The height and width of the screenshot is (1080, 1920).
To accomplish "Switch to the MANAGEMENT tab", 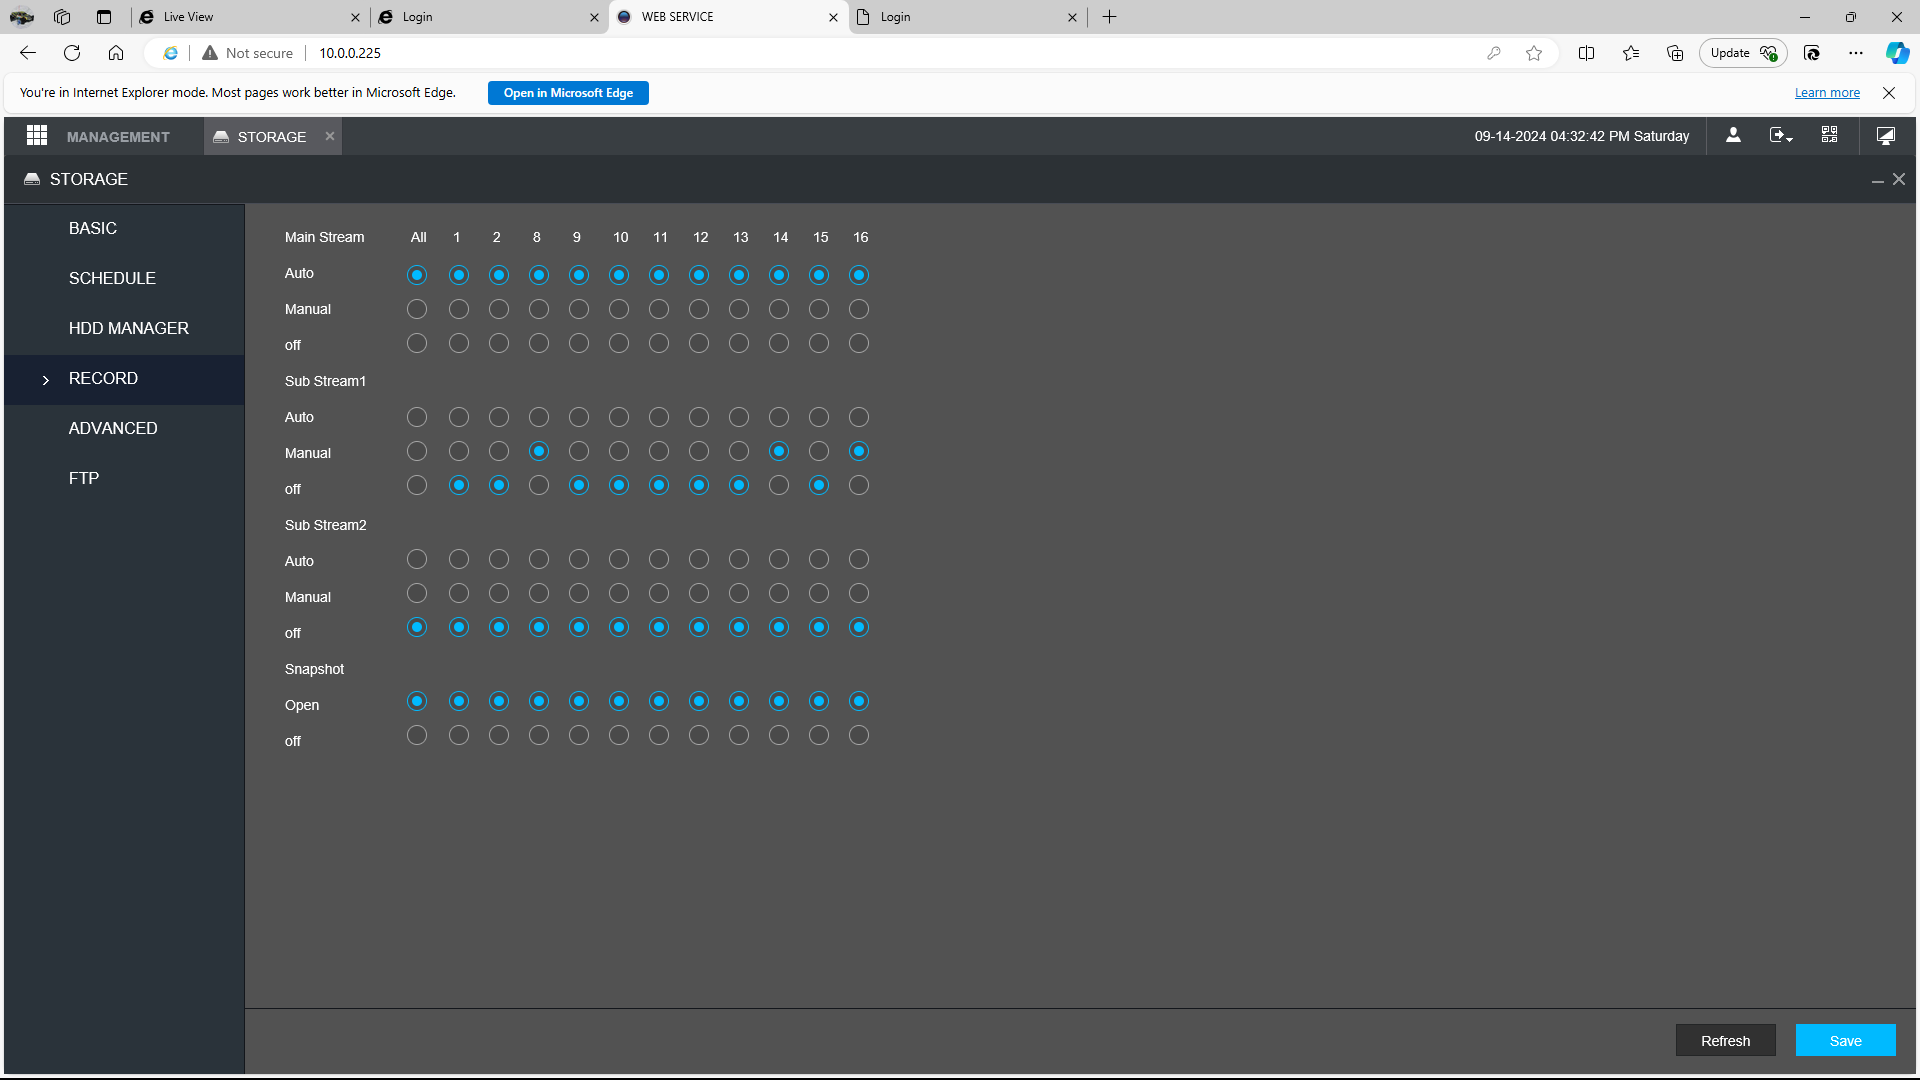I will click(118, 137).
